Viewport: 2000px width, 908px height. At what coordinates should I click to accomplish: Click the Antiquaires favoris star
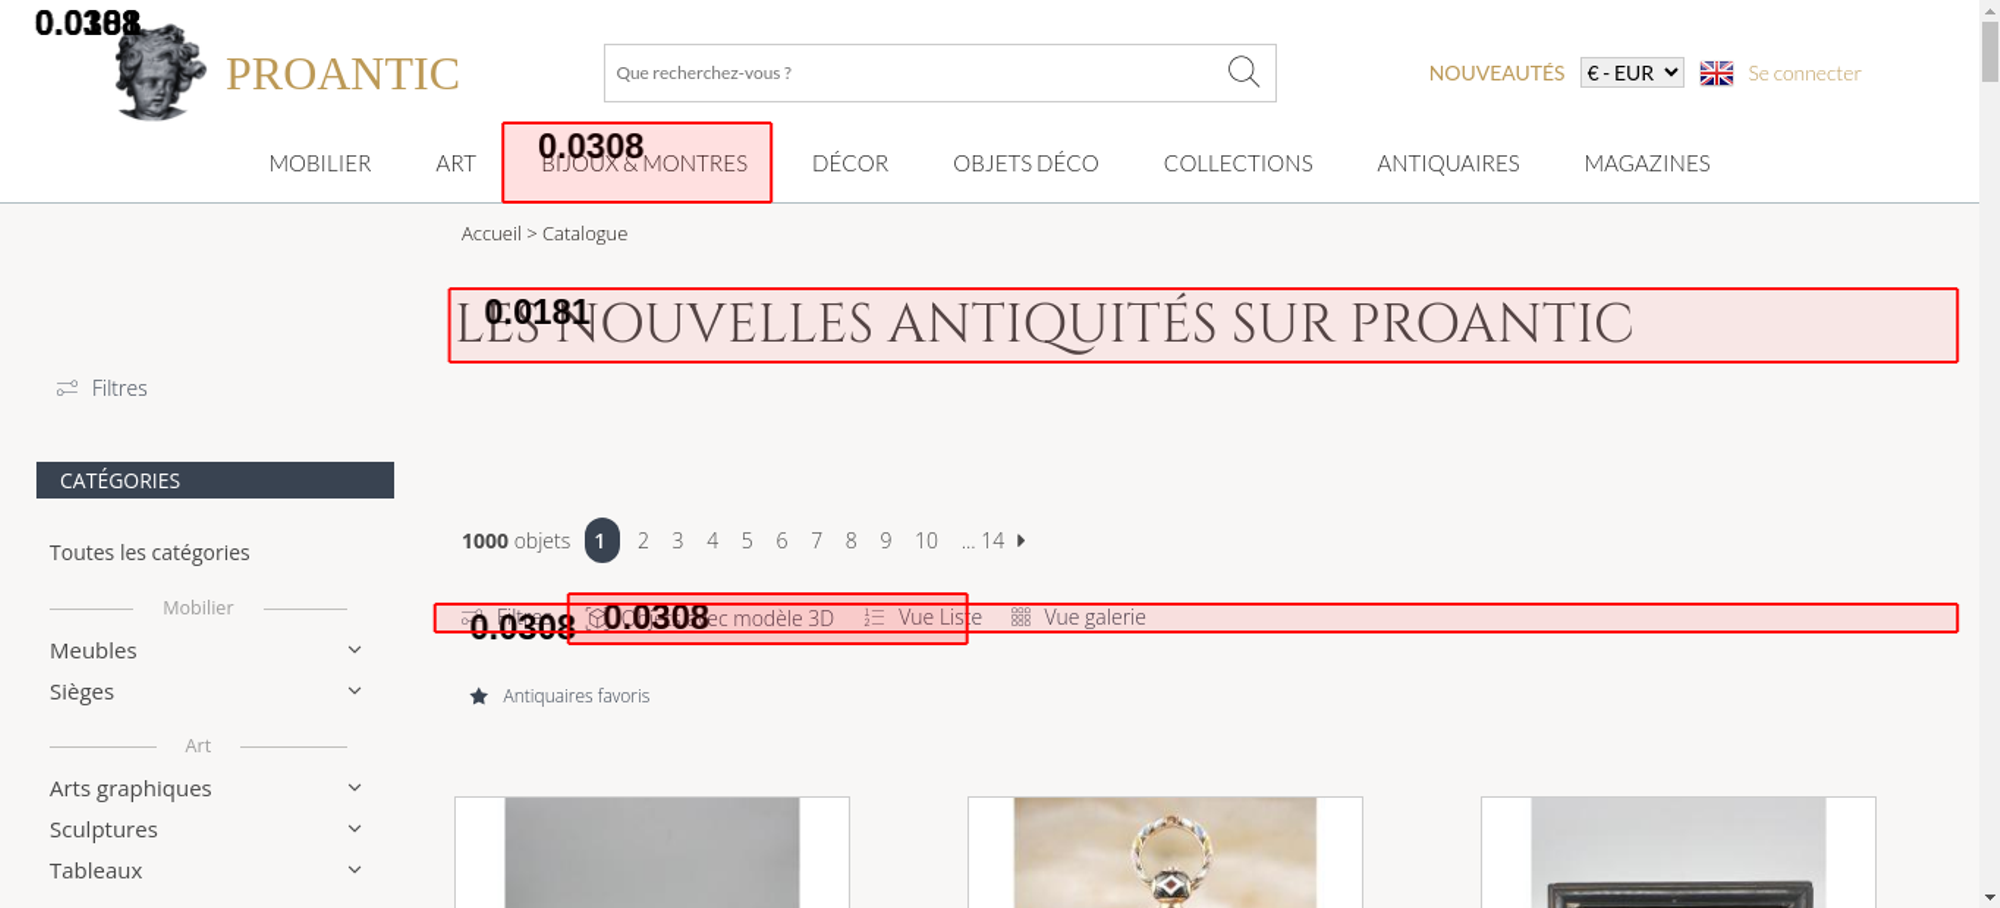click(479, 696)
